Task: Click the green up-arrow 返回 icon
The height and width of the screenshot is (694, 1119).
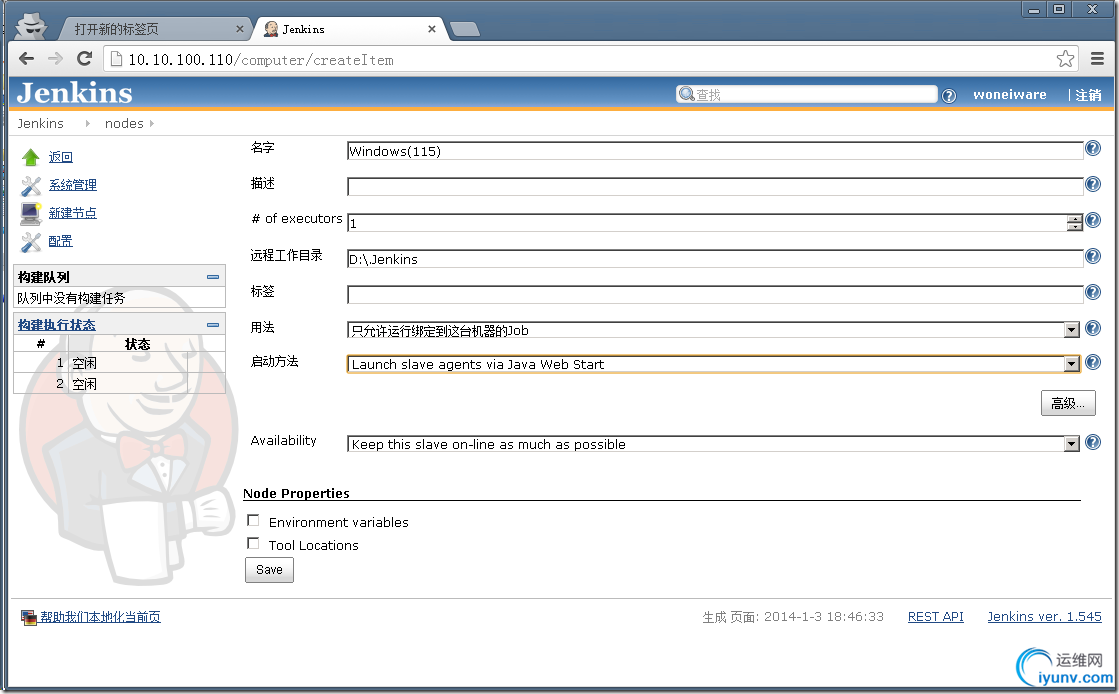Action: 31,157
